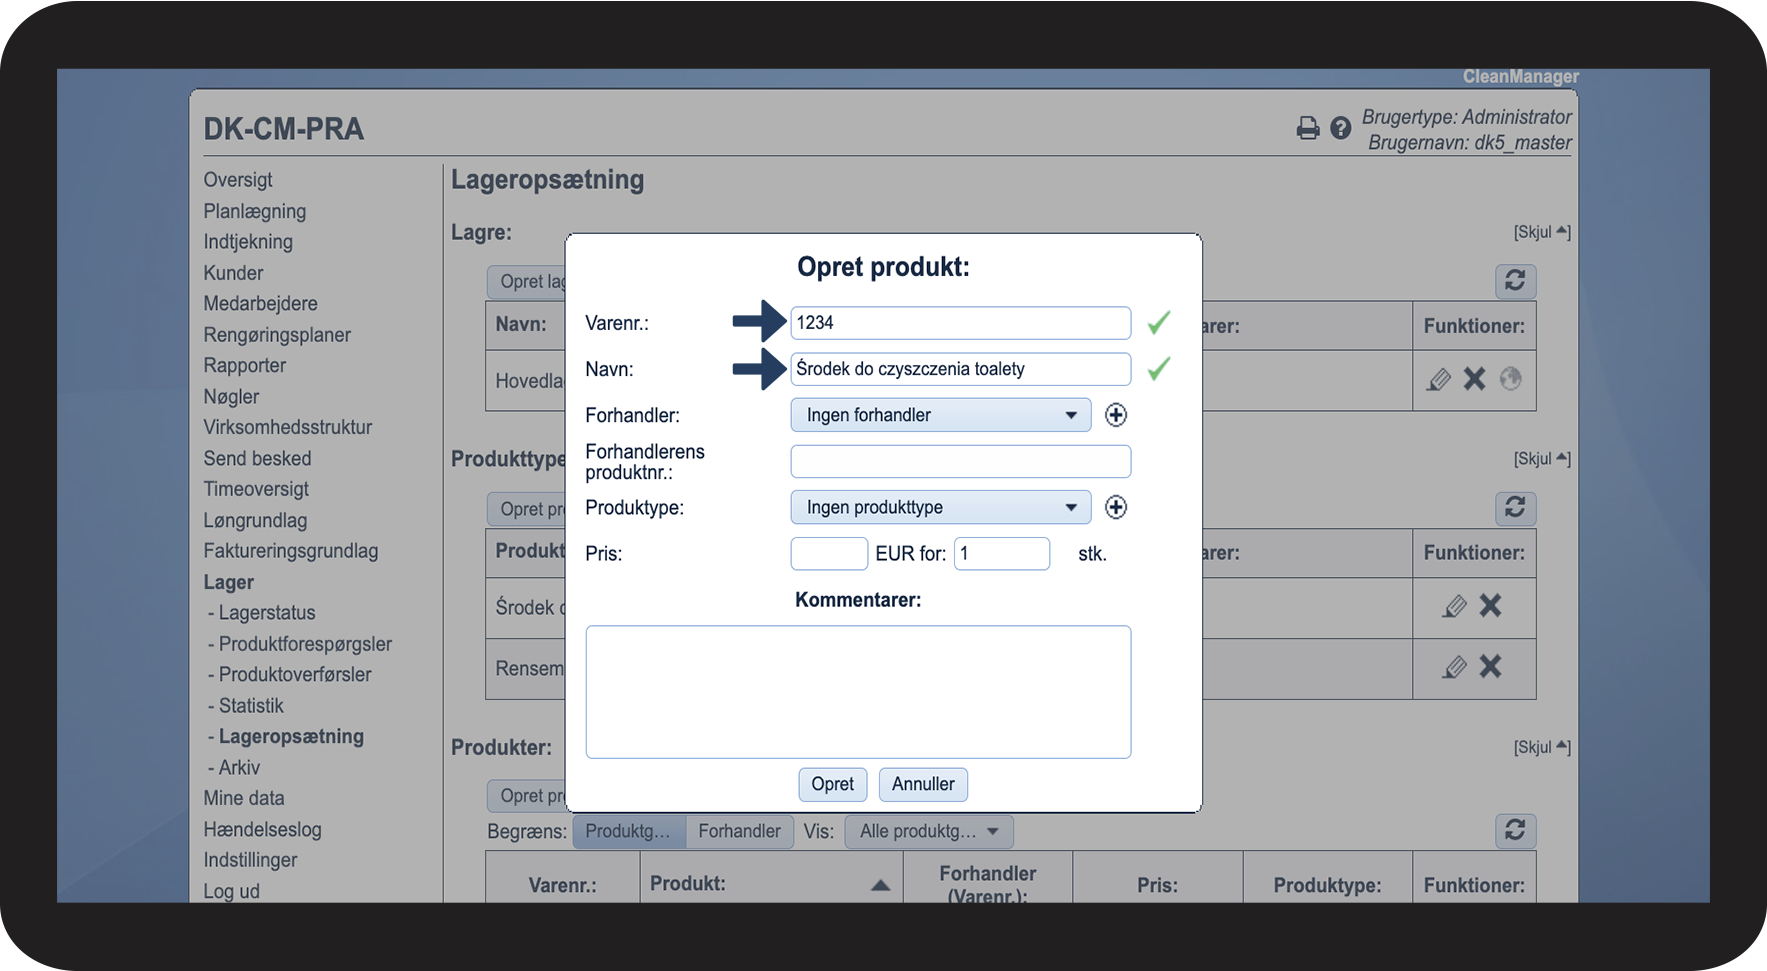Collapse the Lagre section via Skjul
This screenshot has height=971, width=1767.
[x=1542, y=232]
